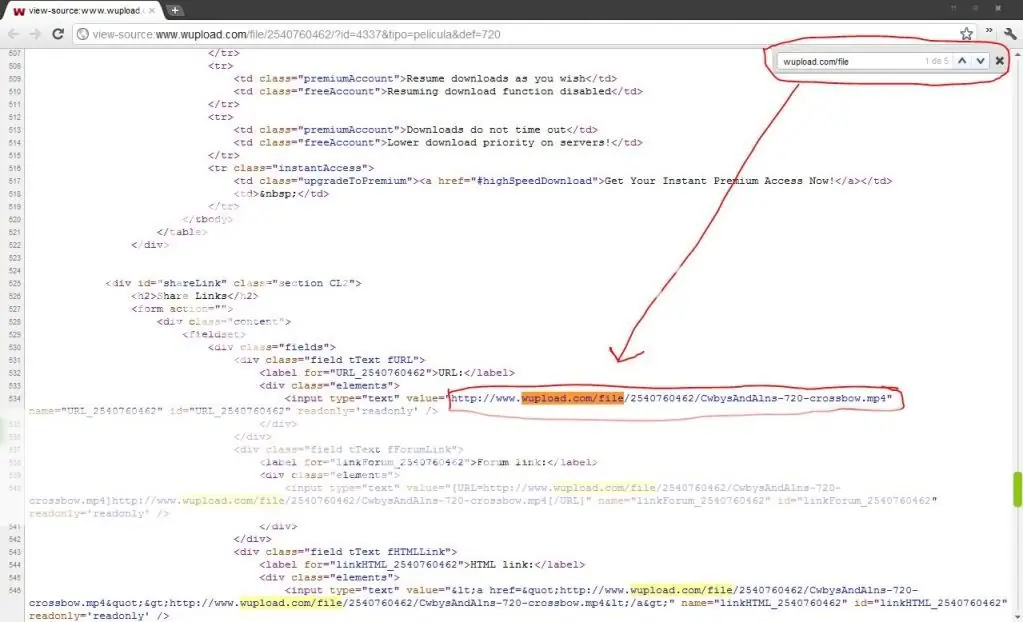This screenshot has width=1023, height=622.
Task: Click the vertical scrollbar thumb
Action: [1016, 489]
